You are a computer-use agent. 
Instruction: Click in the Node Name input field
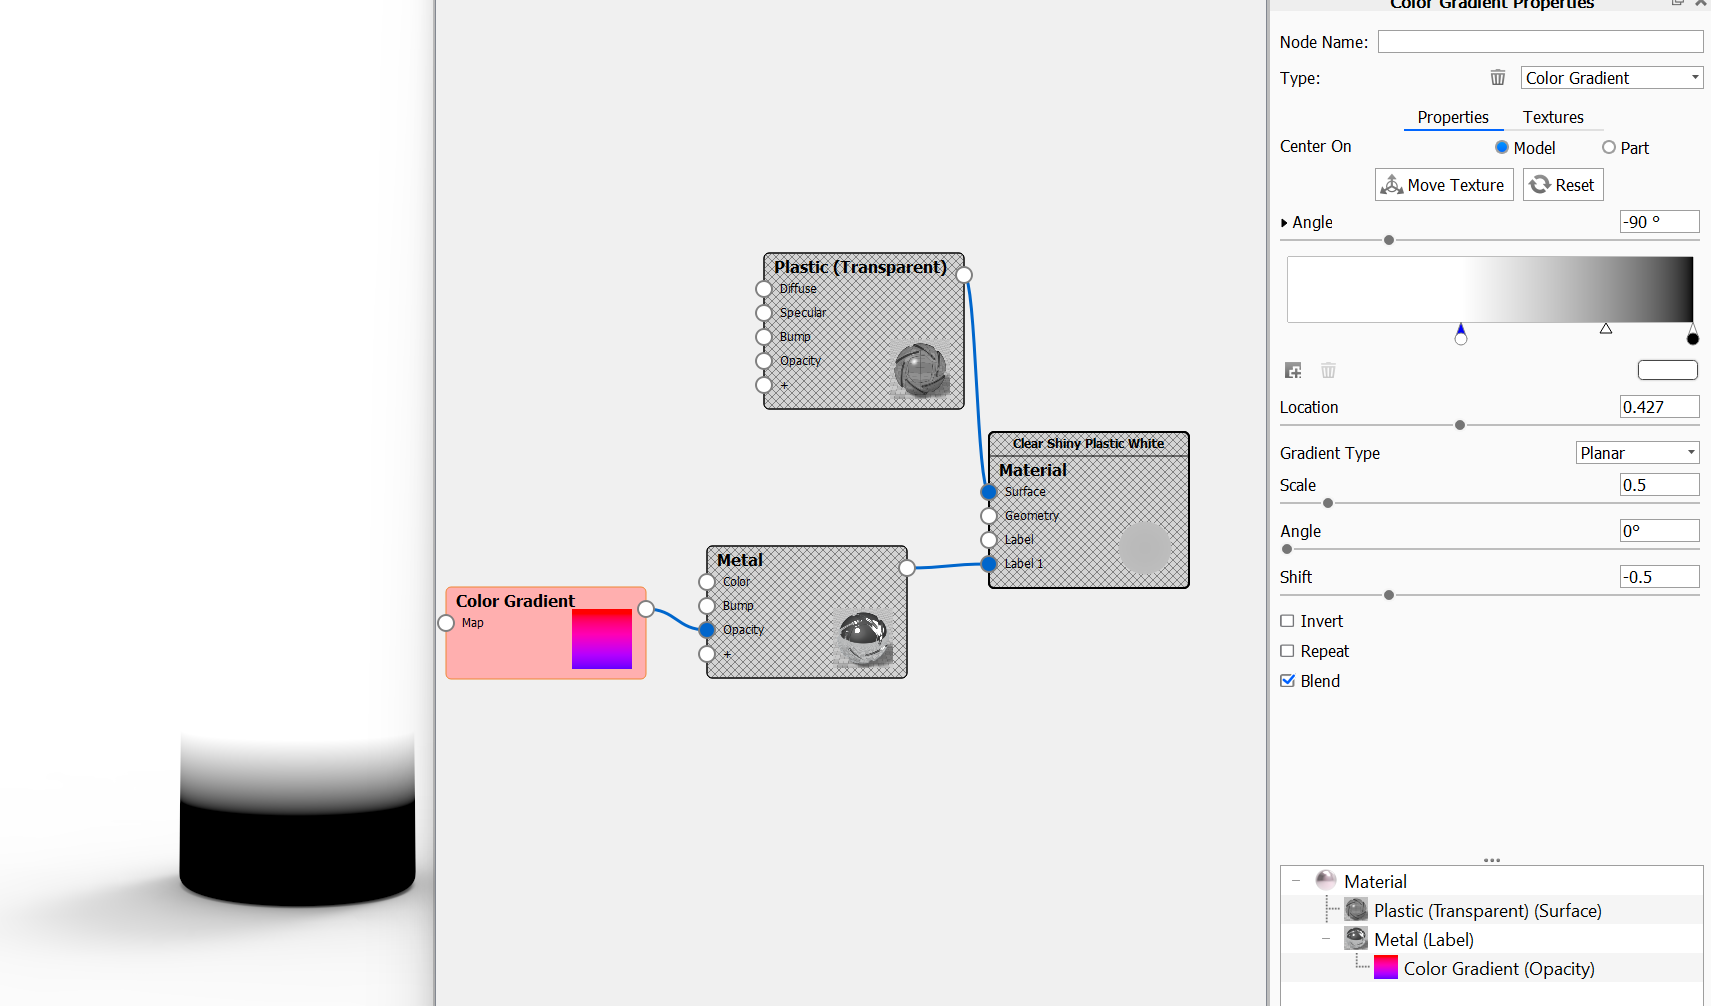pos(1540,41)
